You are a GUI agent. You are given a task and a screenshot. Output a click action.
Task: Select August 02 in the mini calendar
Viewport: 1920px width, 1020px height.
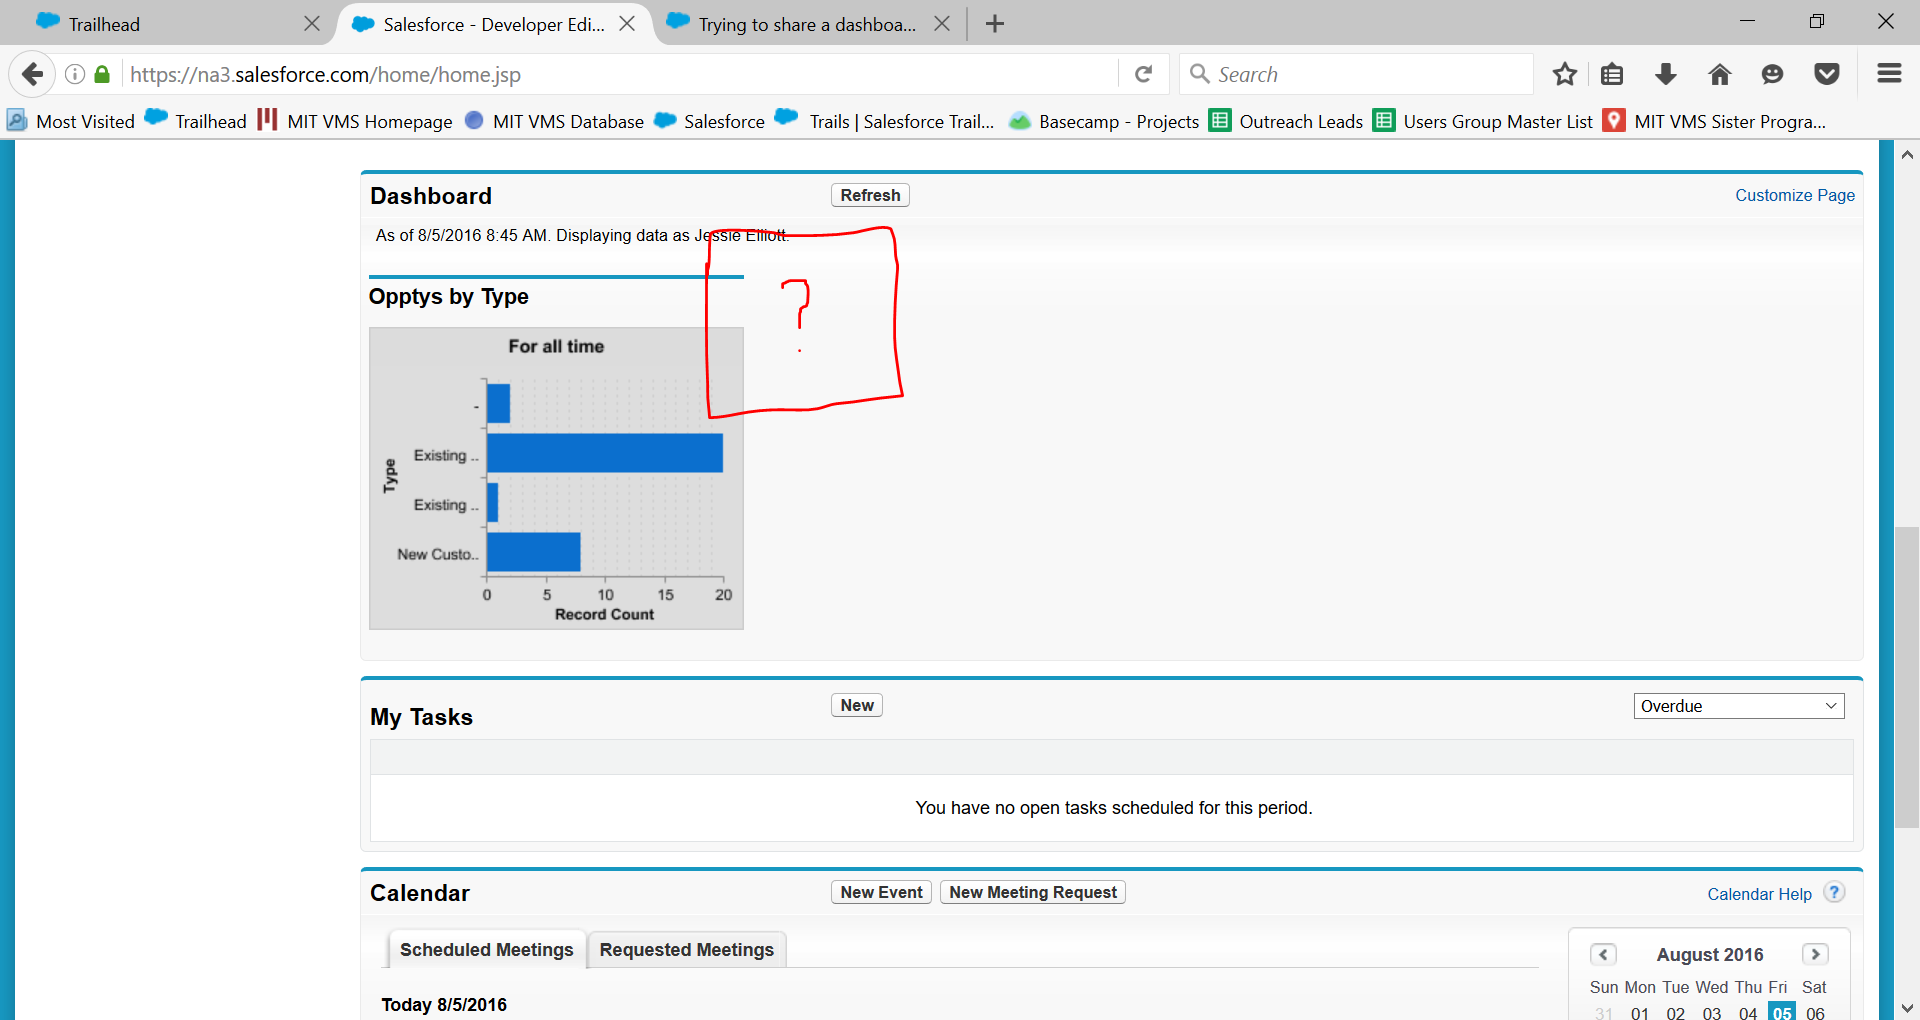tap(1676, 1012)
